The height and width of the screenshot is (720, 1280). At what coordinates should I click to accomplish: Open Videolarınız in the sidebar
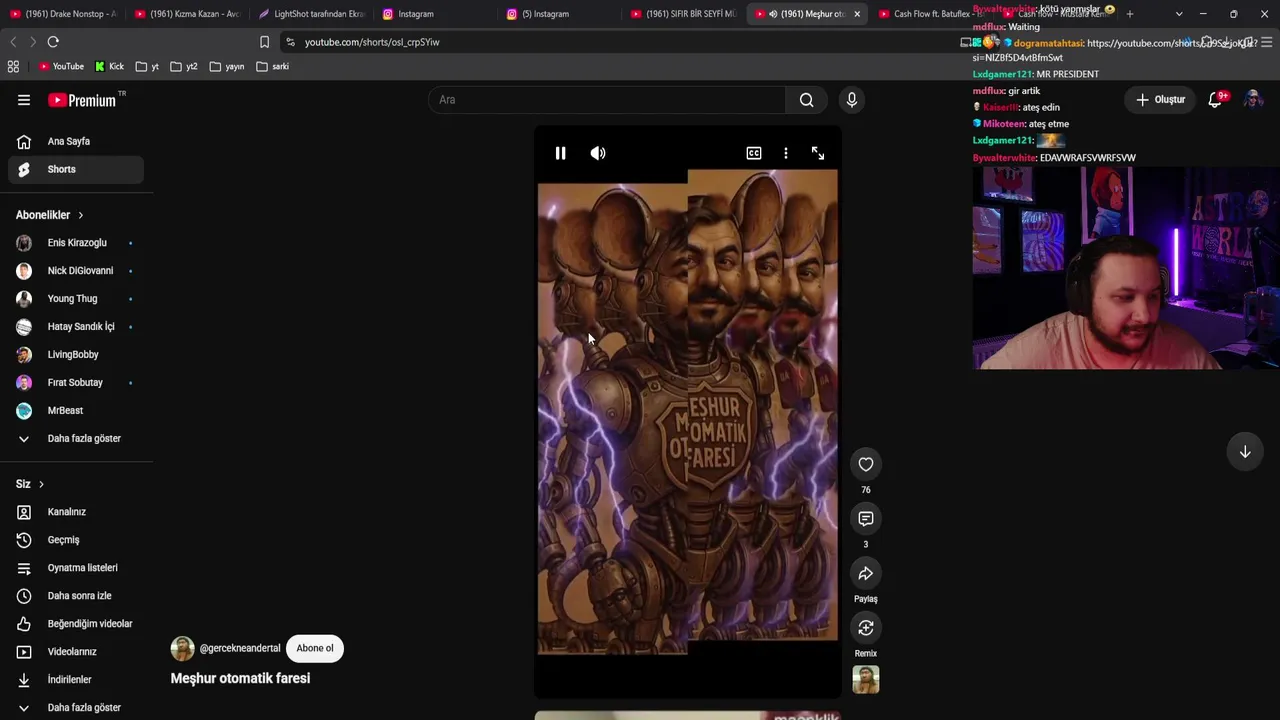point(76,652)
